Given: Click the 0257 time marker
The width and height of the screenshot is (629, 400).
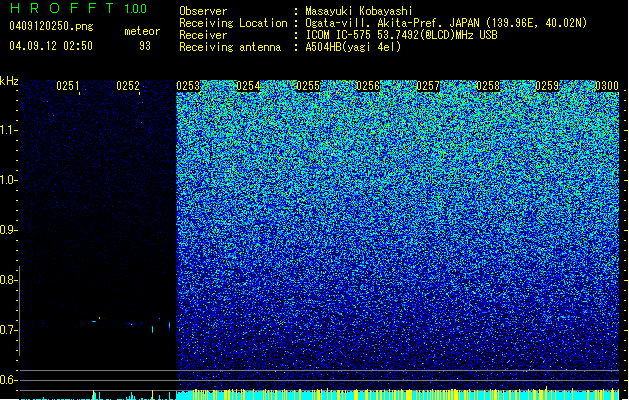Looking at the screenshot, I should [x=428, y=86].
